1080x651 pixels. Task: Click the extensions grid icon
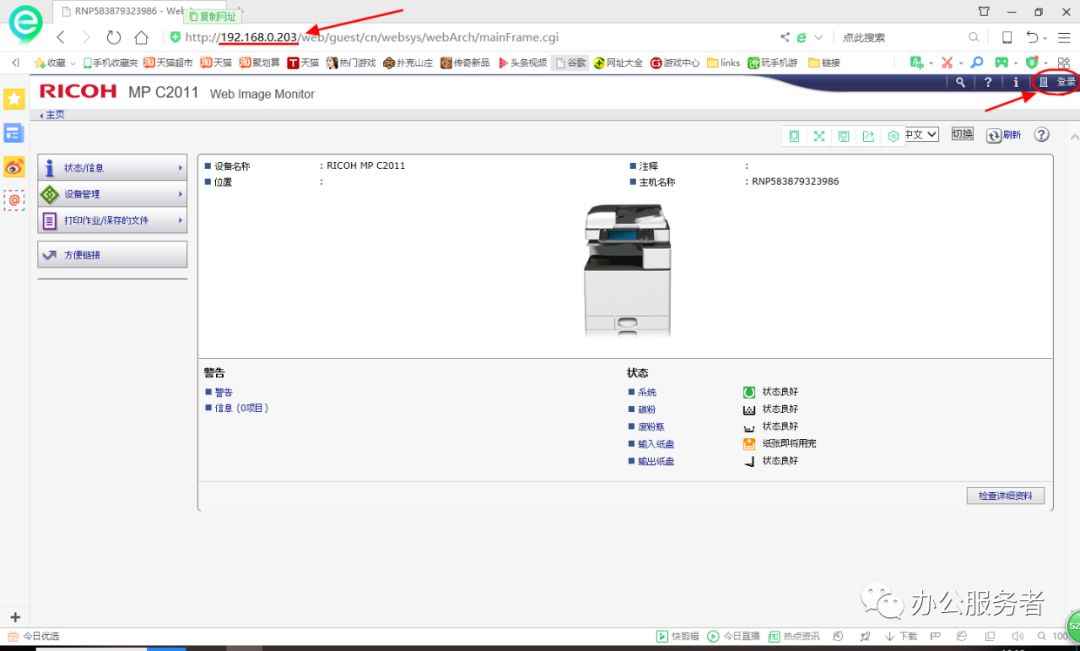1063,63
